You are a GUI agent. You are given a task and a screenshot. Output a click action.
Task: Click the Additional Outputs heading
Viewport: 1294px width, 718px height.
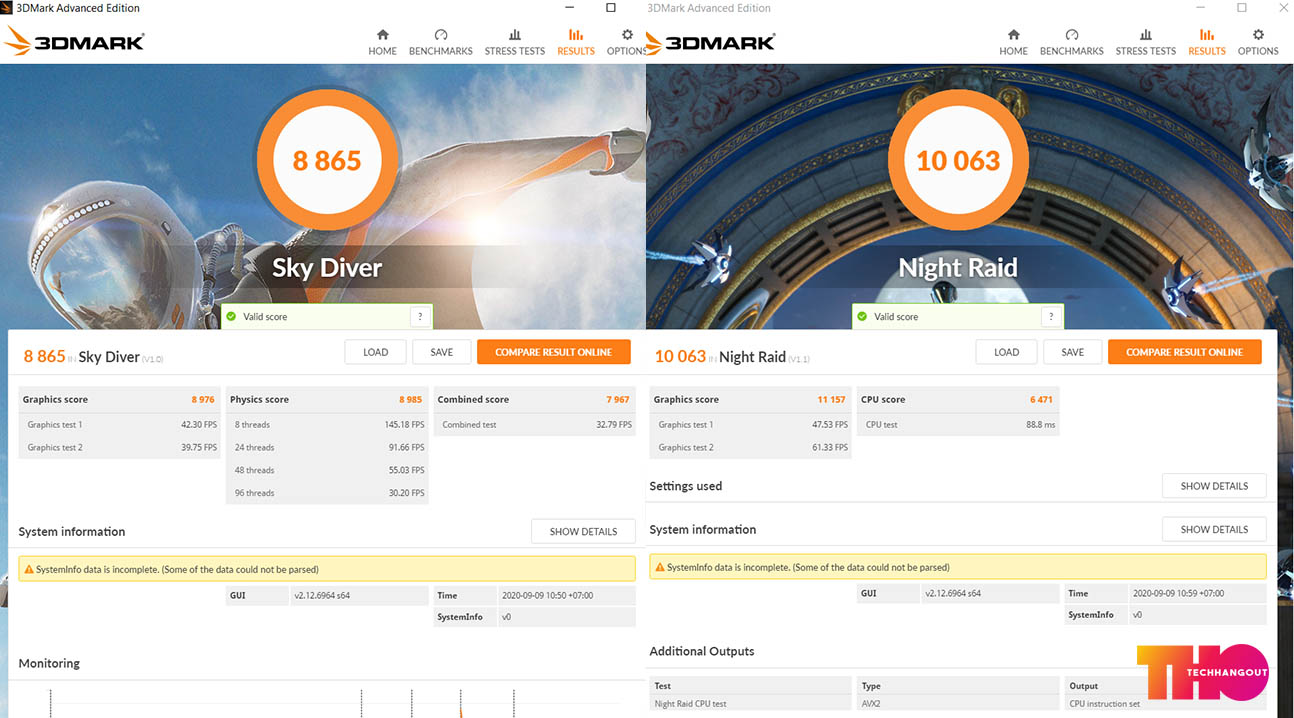(x=702, y=651)
